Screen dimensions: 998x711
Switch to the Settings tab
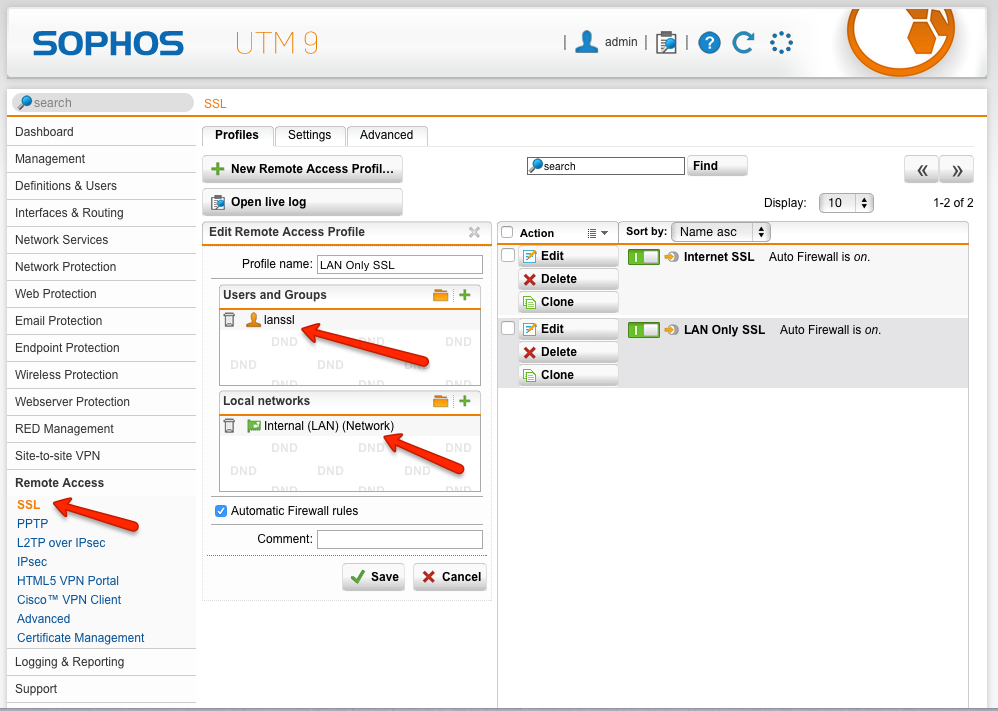pyautogui.click(x=309, y=135)
